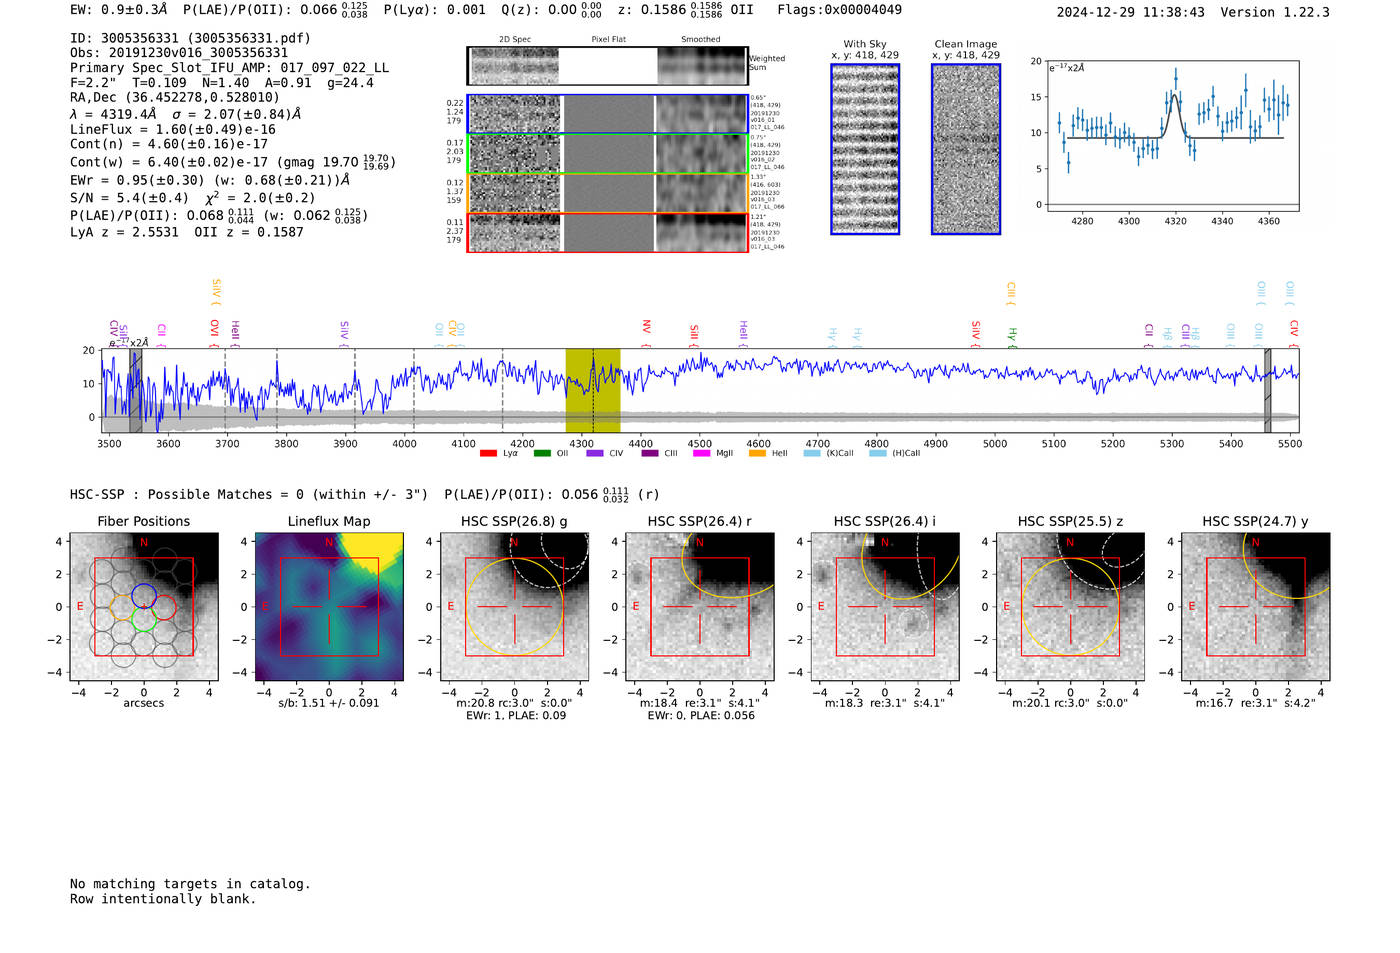1400x953 pixels.
Task: Click the 2024-12-29 11:38:43 timestamp
Action: (1130, 12)
